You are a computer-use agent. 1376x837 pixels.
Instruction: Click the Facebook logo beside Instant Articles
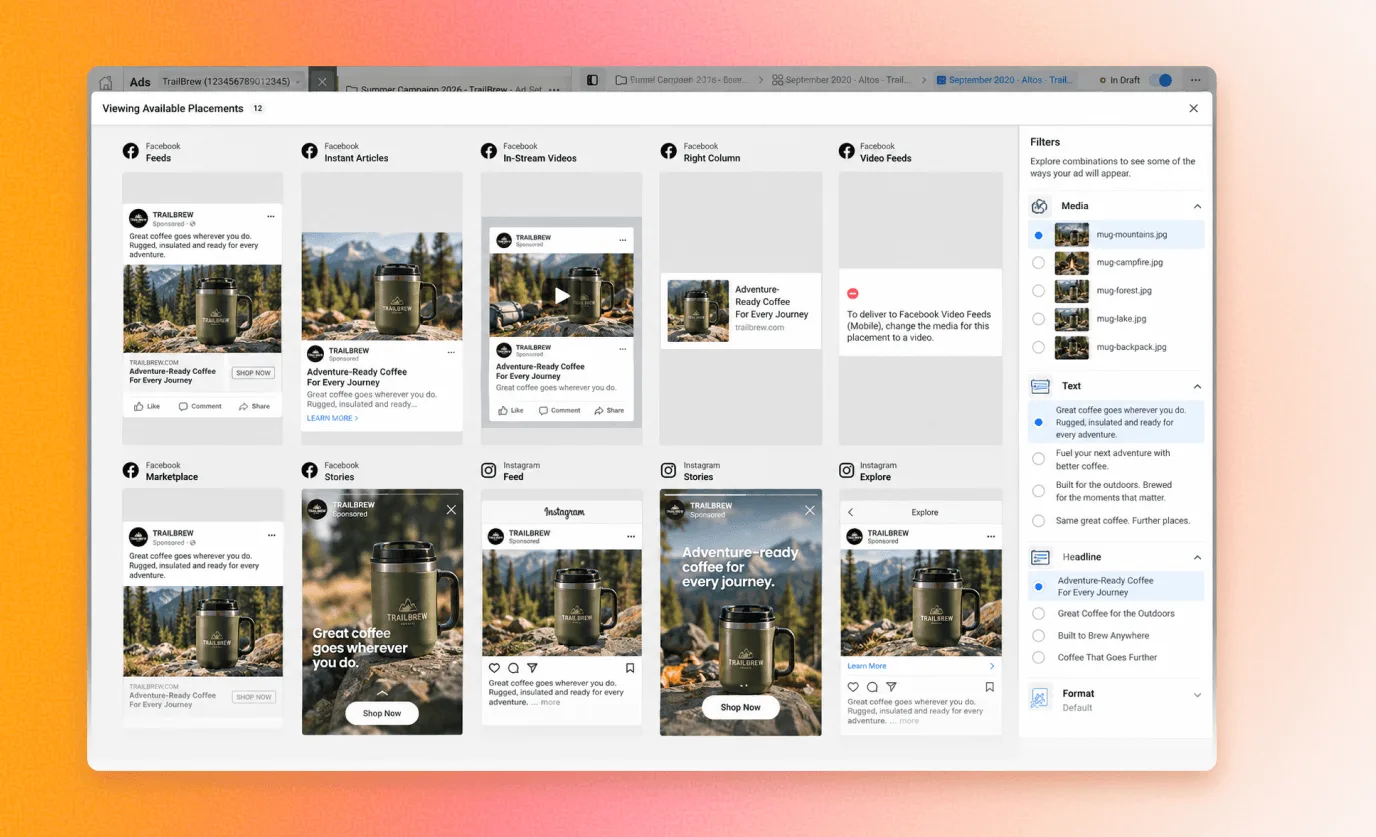[310, 151]
